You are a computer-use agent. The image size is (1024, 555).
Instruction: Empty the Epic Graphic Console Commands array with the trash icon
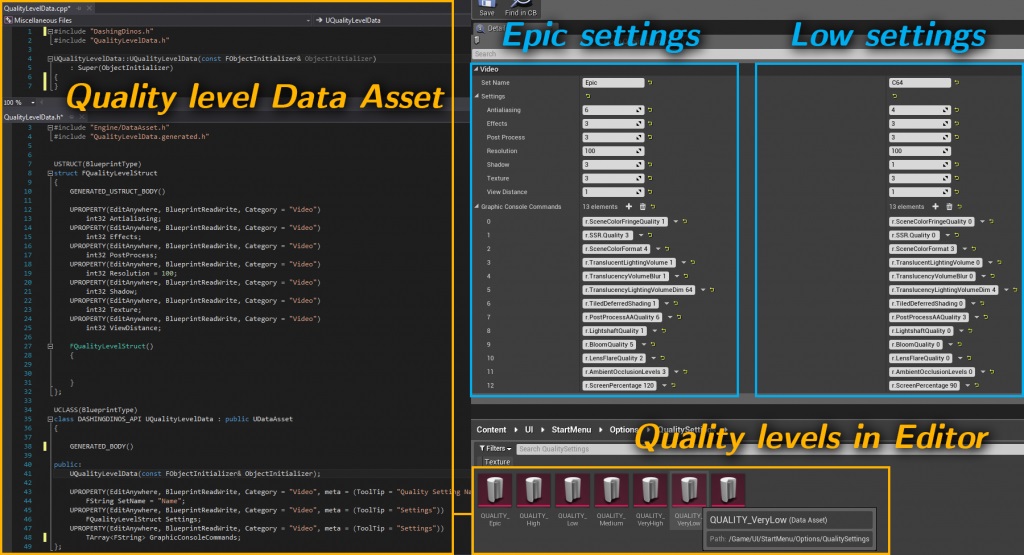coord(643,206)
